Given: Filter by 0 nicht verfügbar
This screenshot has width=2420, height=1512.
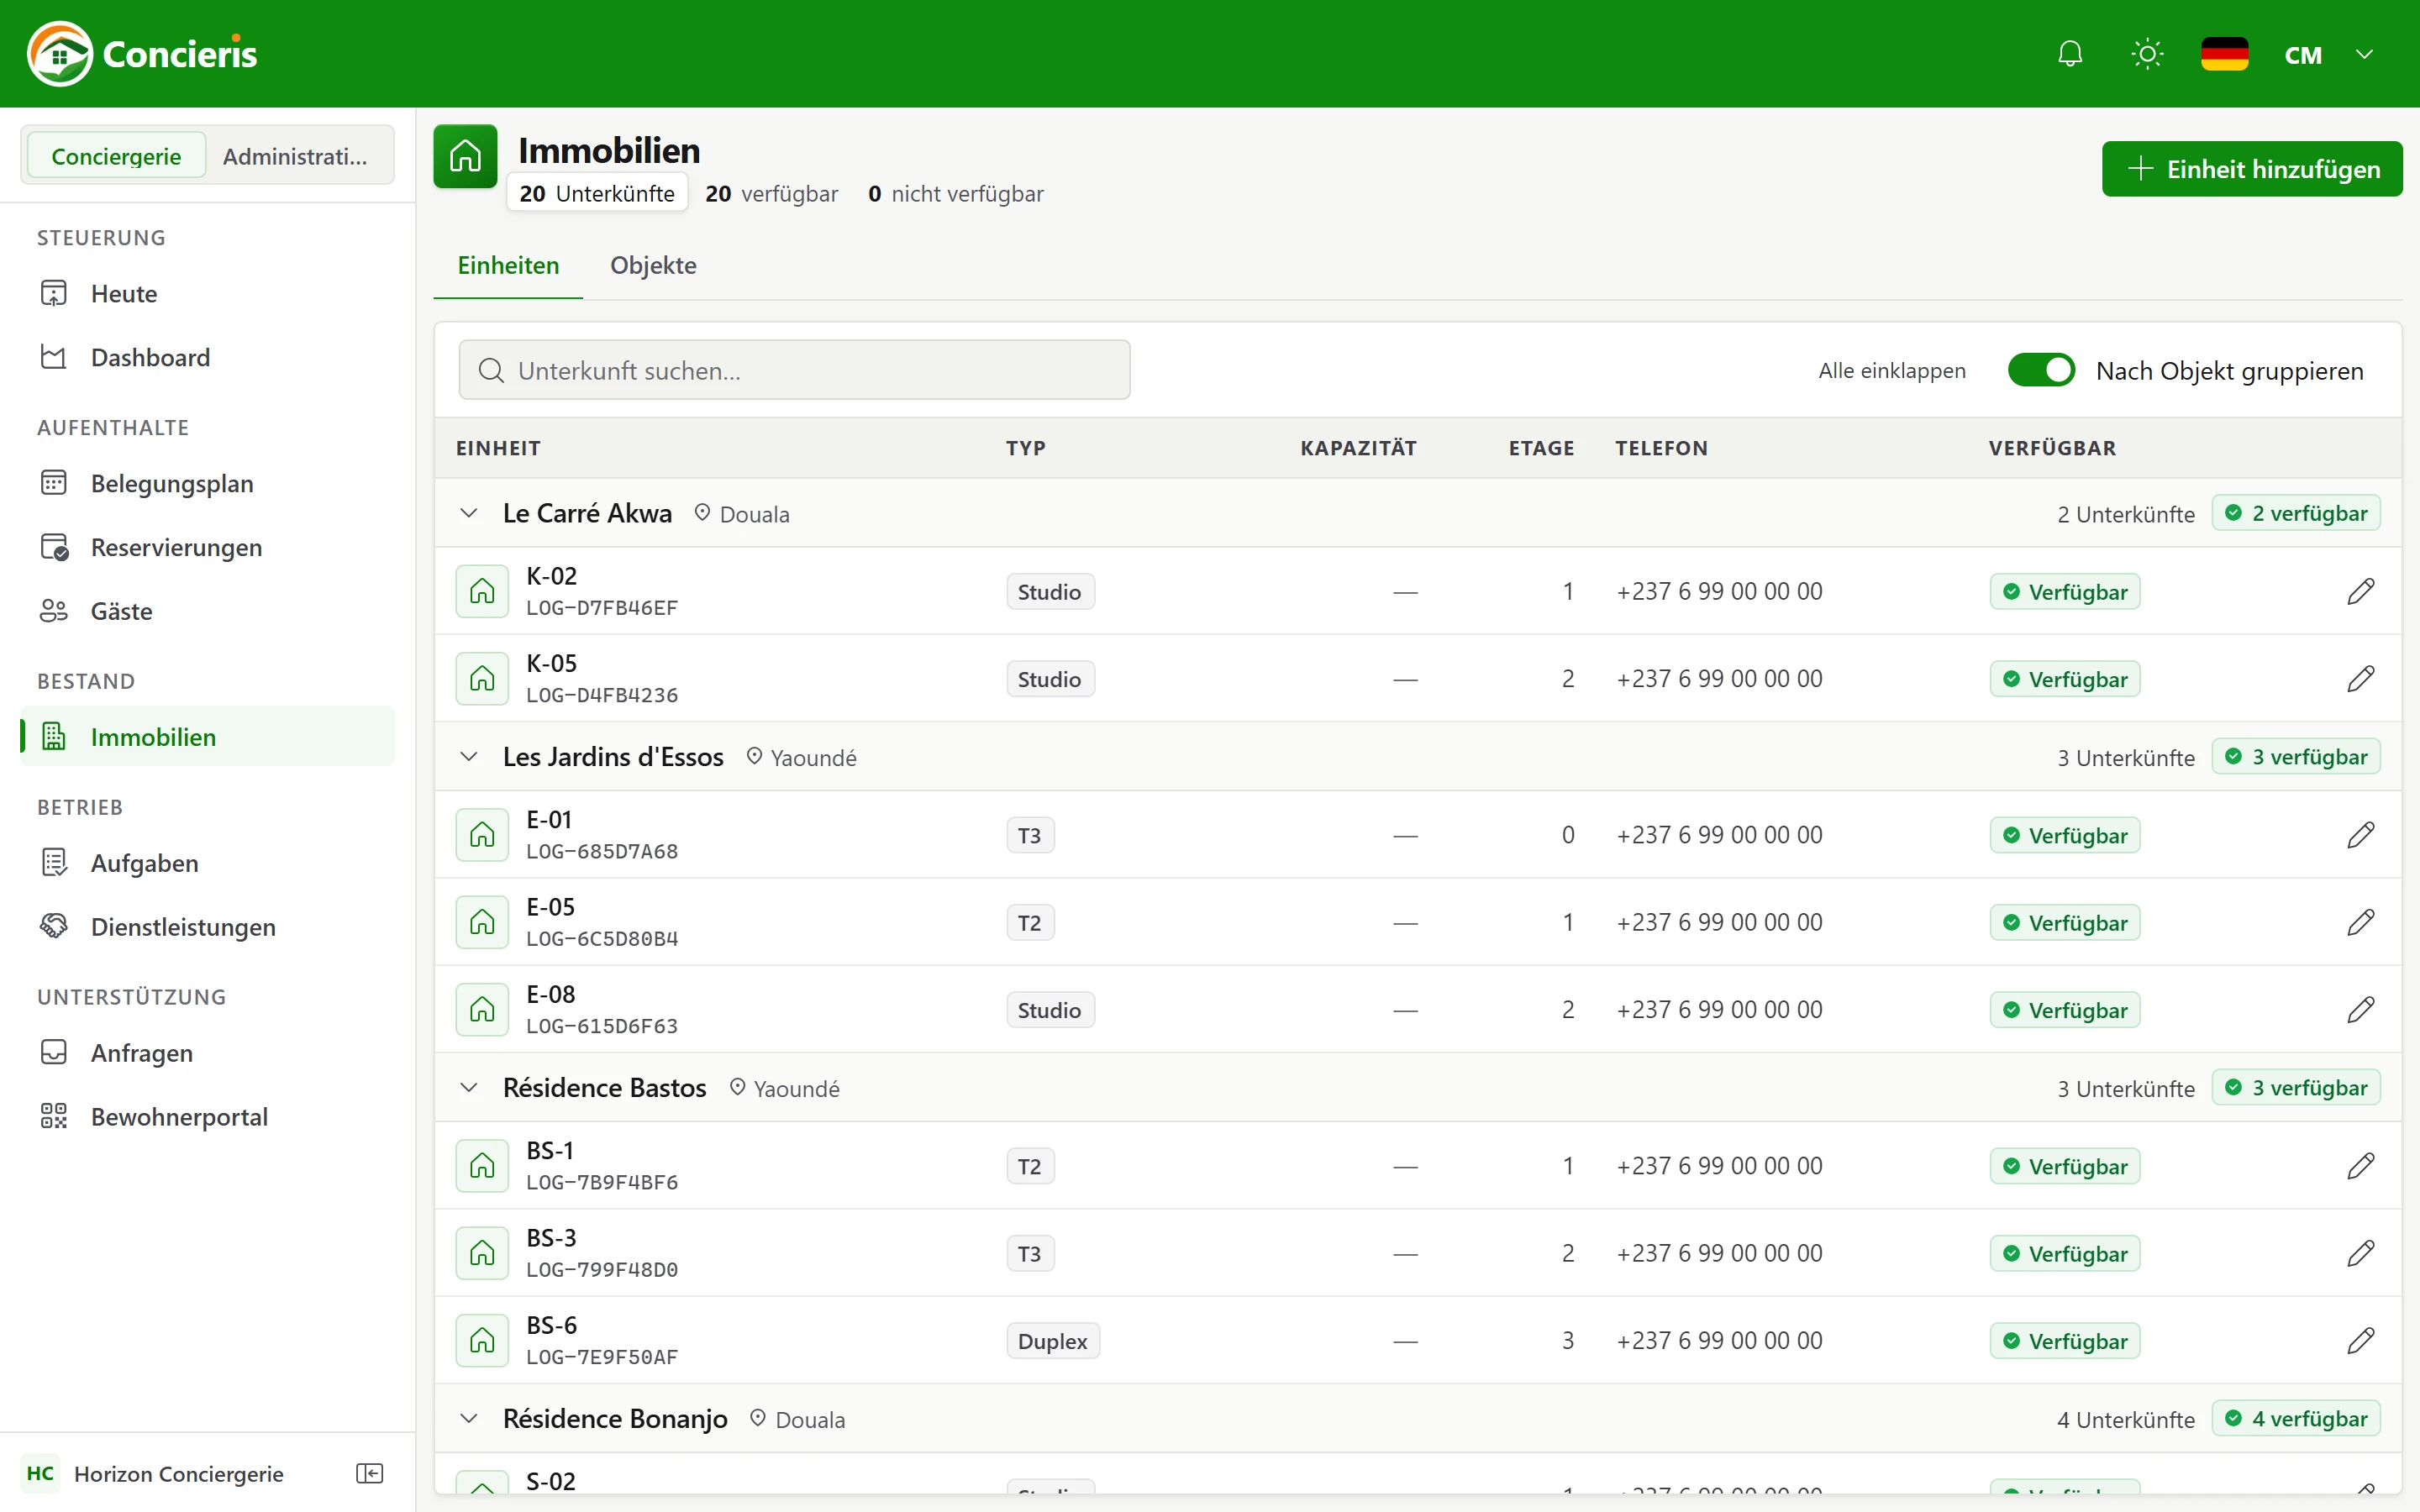Looking at the screenshot, I should 955,193.
